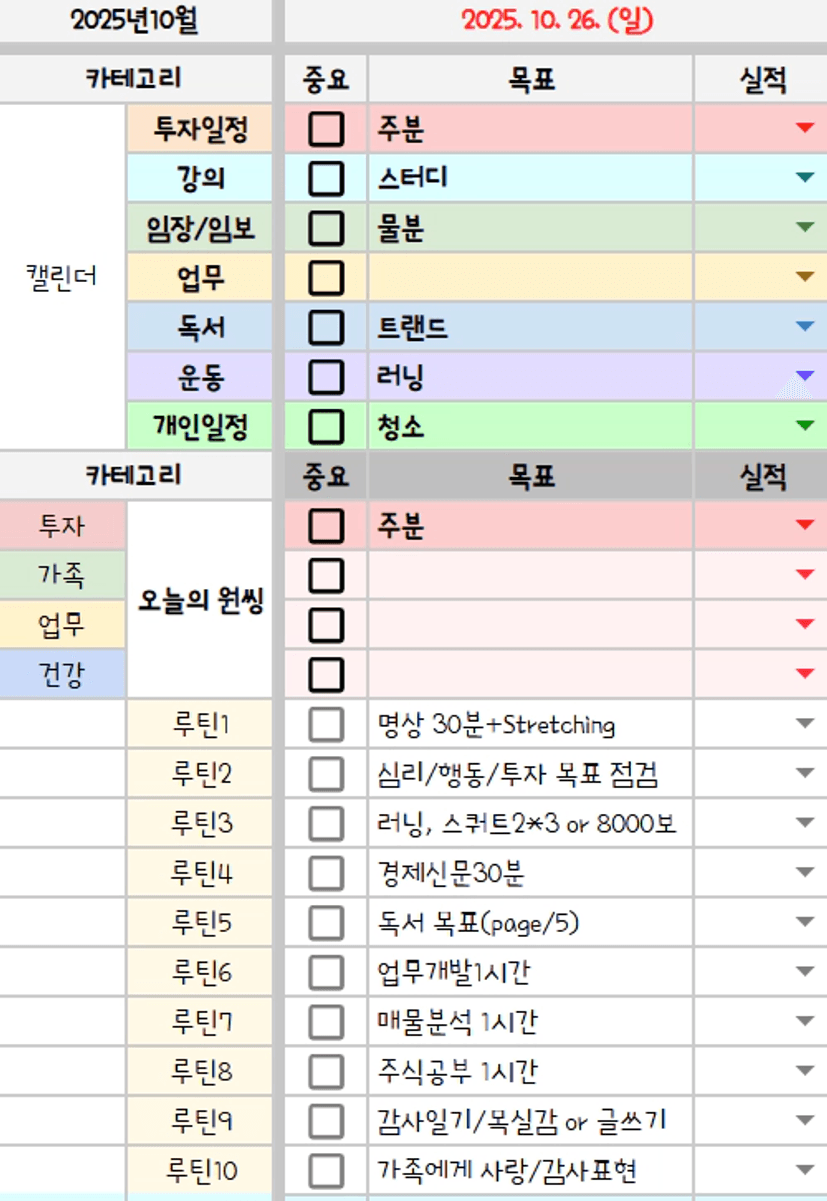Click the 매물분석 1시간 cell

[x=530, y=1022]
